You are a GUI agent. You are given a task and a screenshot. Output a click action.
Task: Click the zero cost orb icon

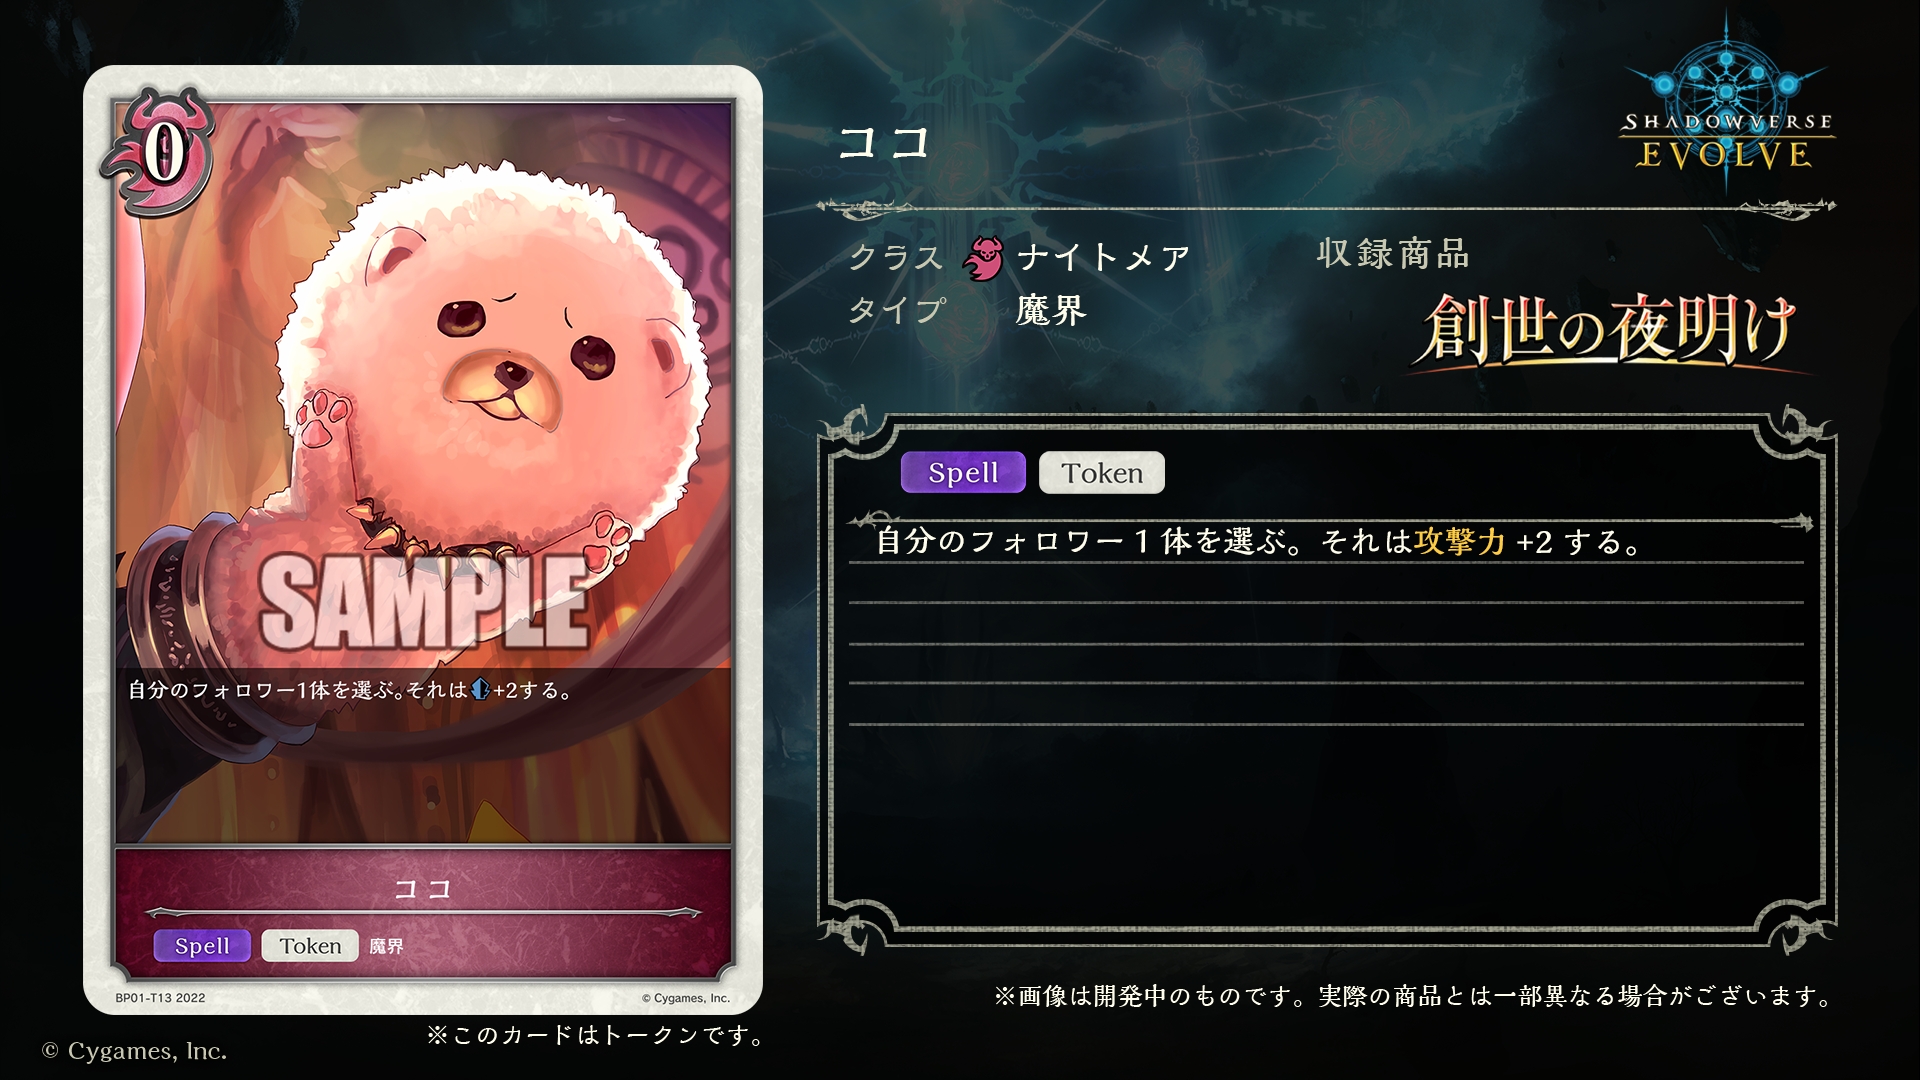tap(161, 152)
